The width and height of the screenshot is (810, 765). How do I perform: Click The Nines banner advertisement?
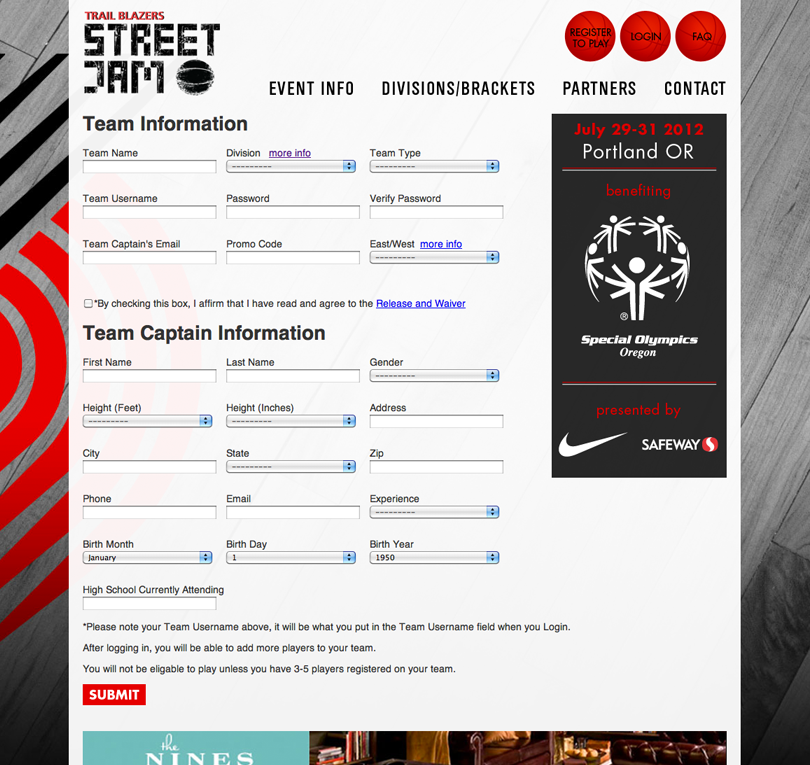(x=404, y=747)
